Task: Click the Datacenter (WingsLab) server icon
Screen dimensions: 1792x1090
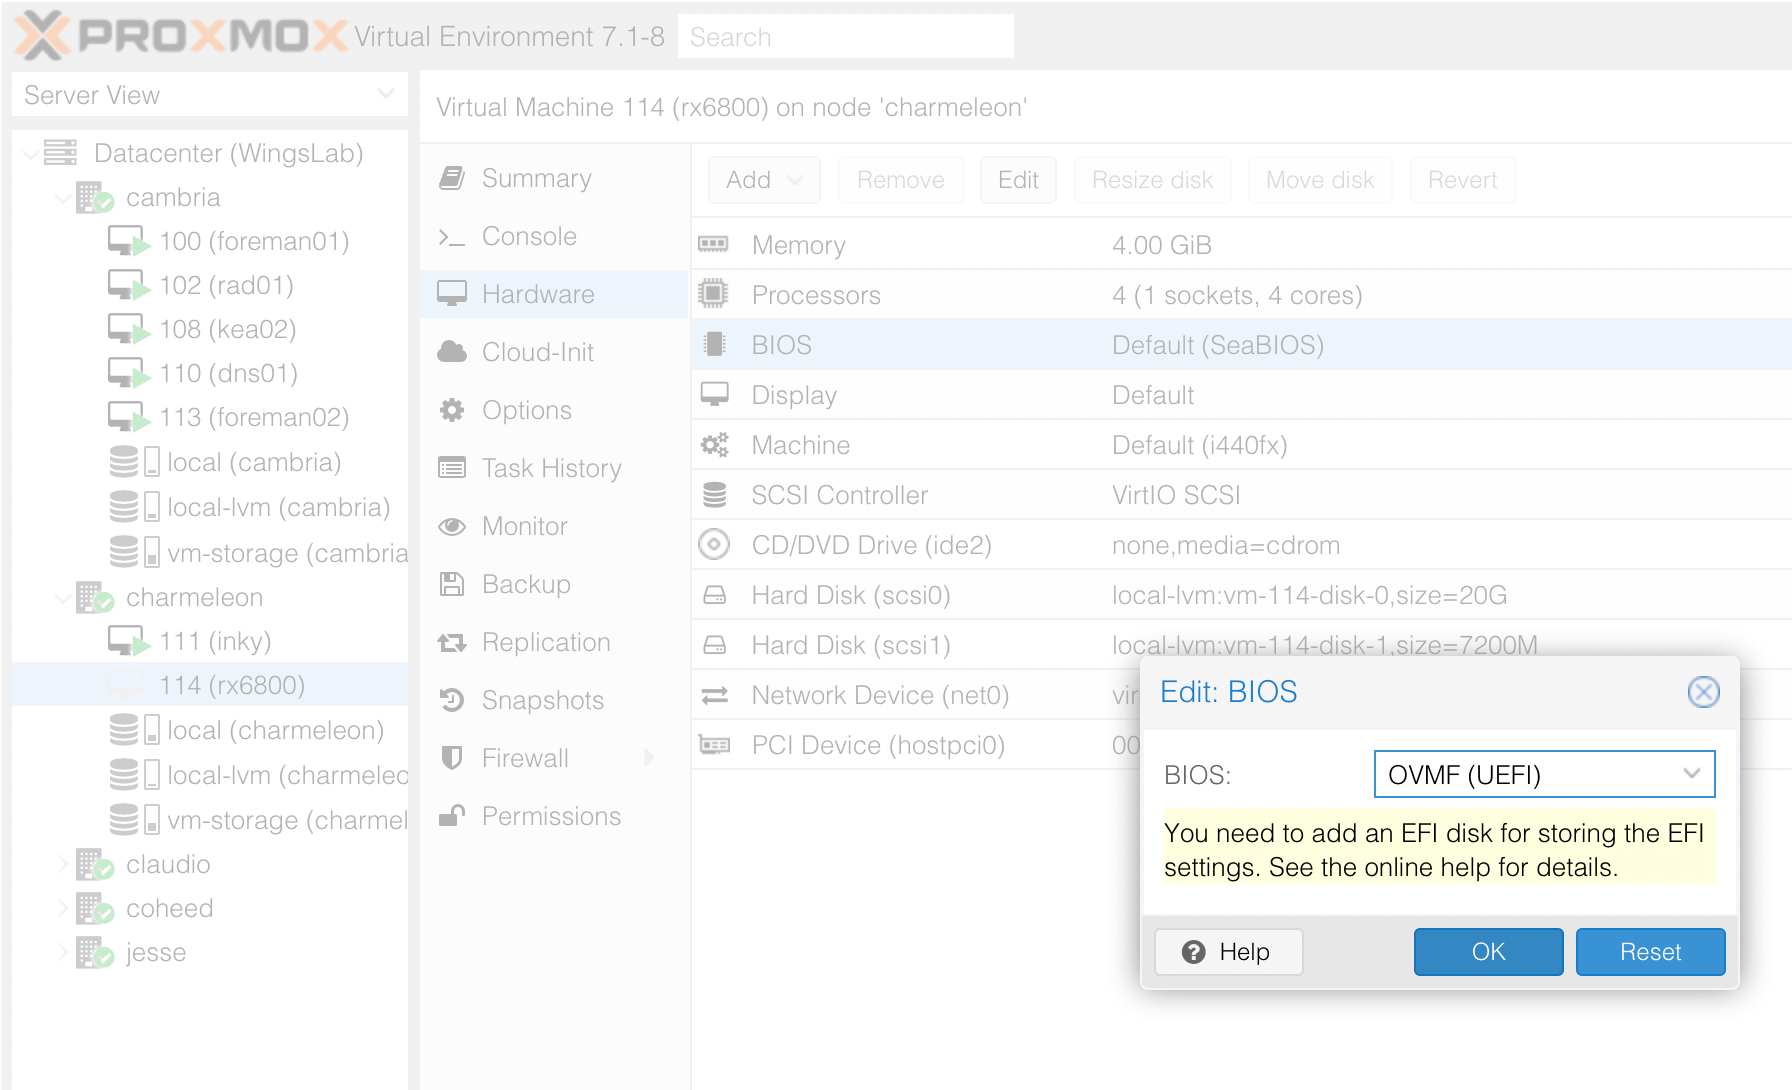Action: (x=60, y=153)
